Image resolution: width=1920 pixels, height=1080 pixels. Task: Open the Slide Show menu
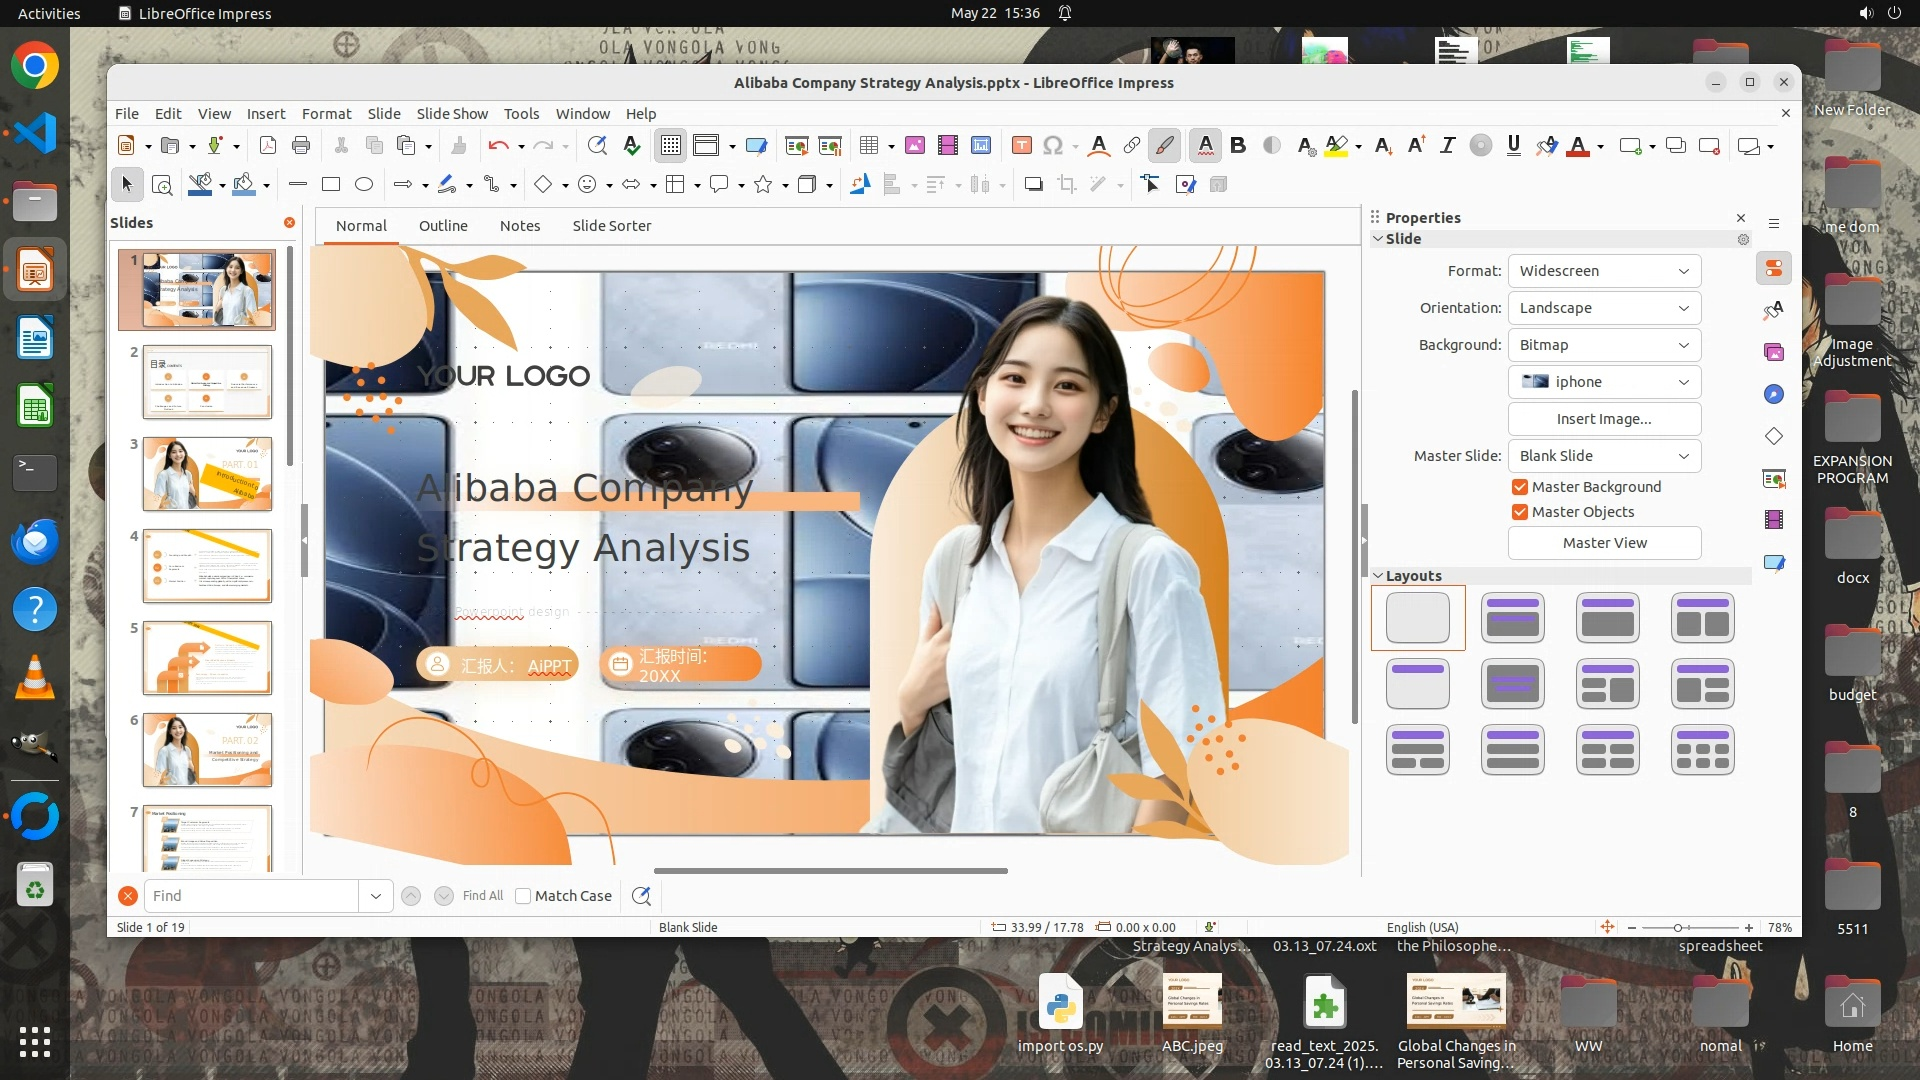452,114
